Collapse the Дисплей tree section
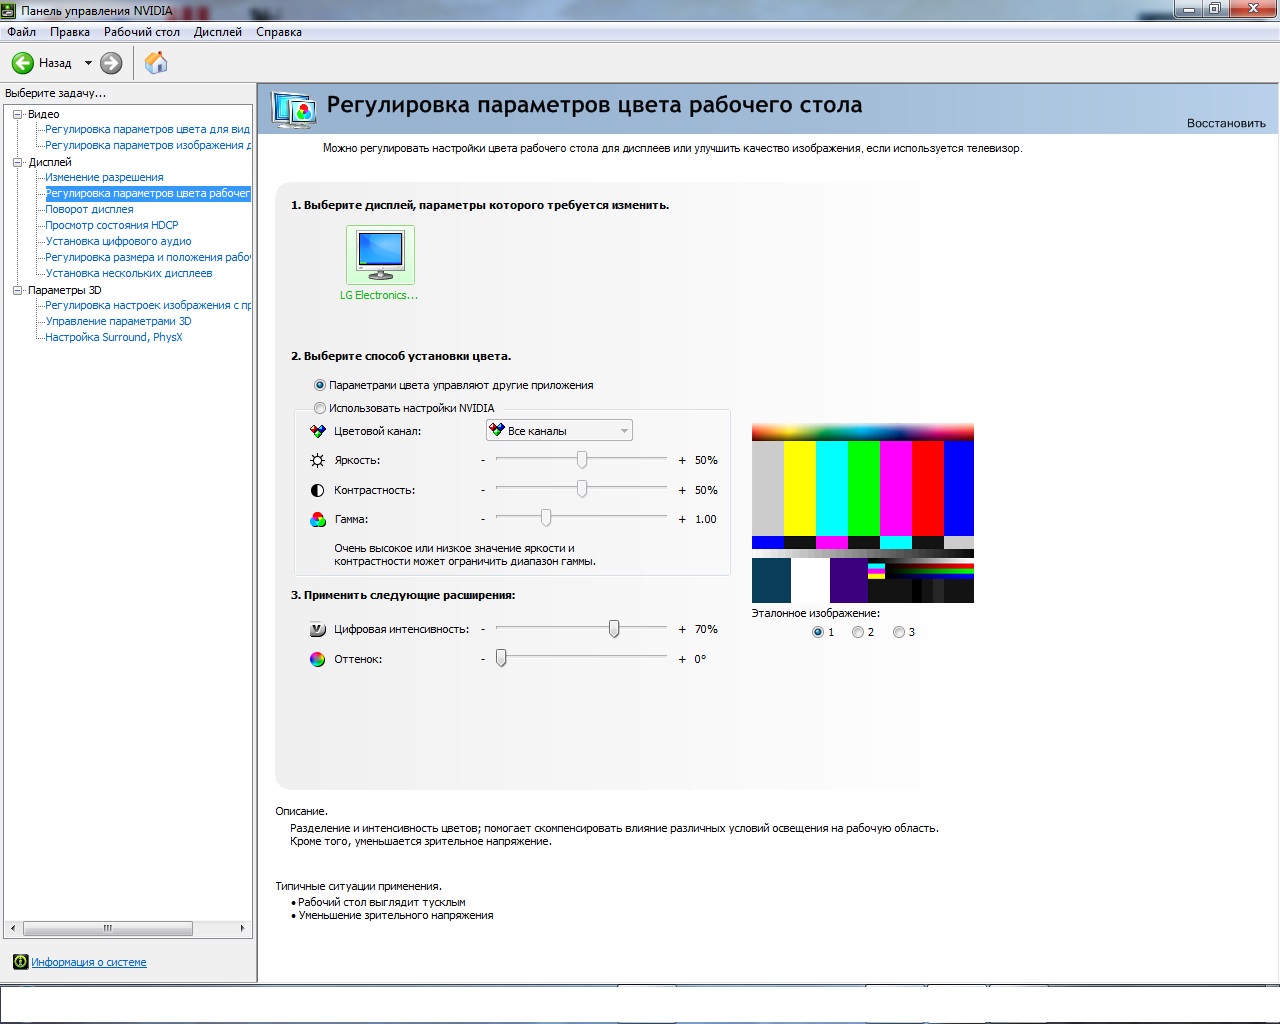 point(17,162)
